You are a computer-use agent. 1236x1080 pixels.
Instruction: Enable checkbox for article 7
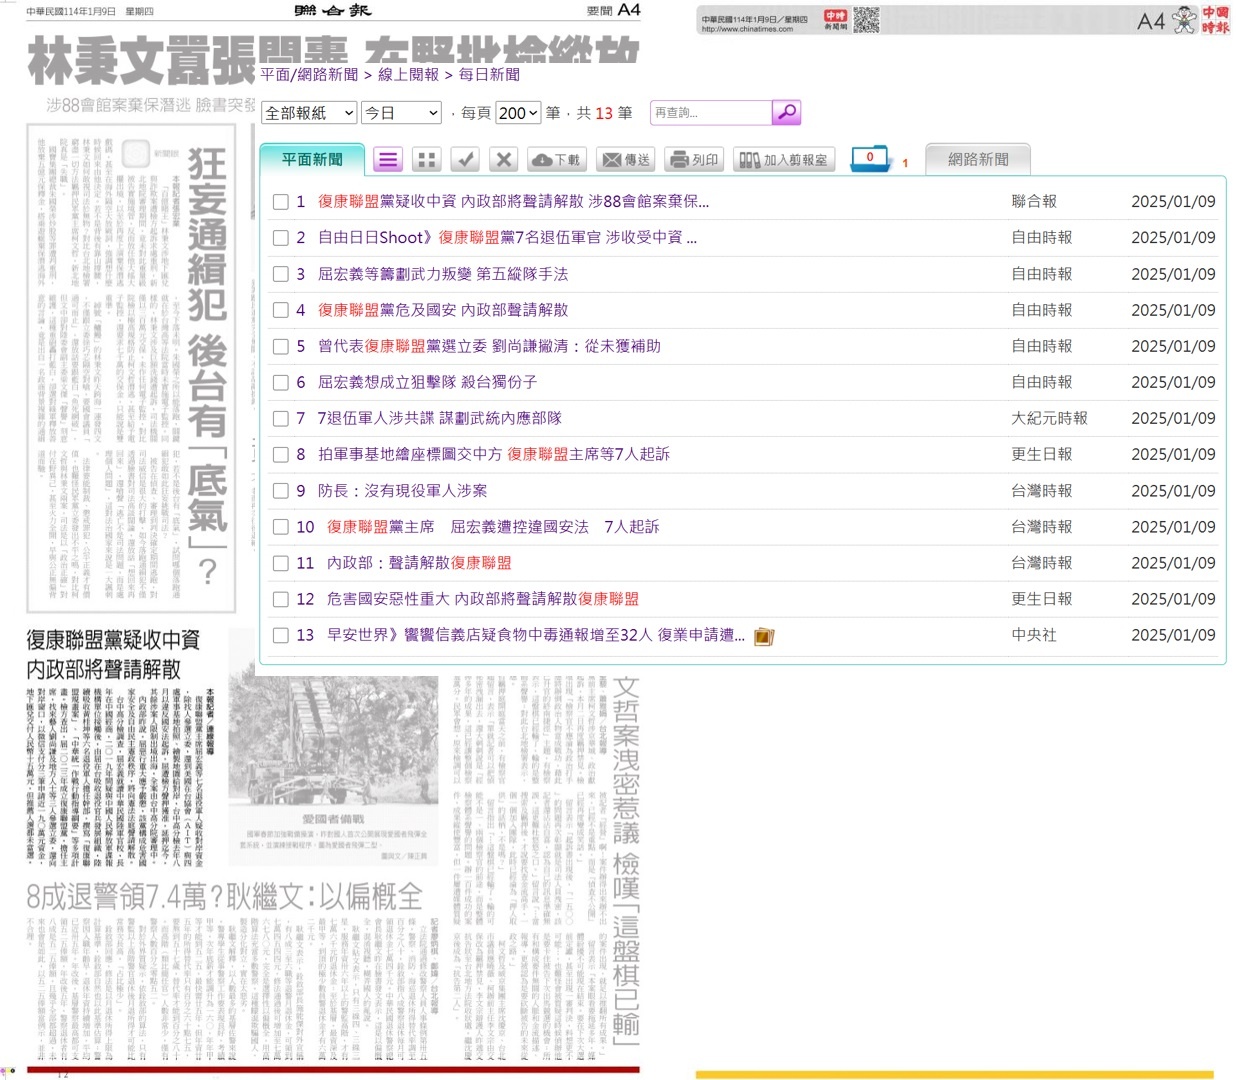coord(281,418)
